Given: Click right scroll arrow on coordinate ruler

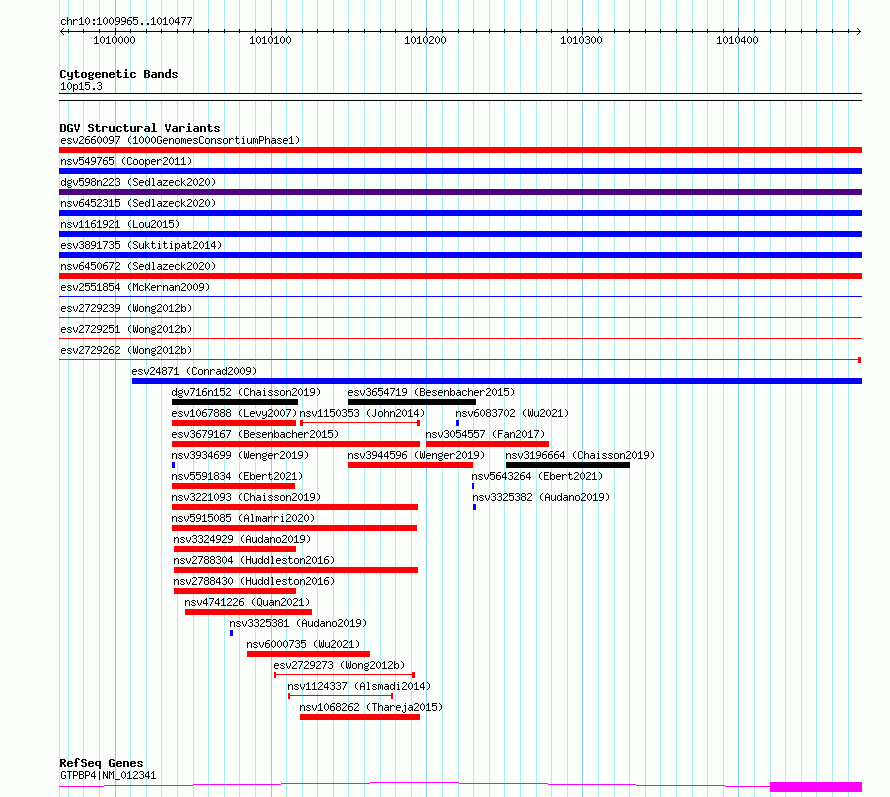Looking at the screenshot, I should [x=858, y=32].
